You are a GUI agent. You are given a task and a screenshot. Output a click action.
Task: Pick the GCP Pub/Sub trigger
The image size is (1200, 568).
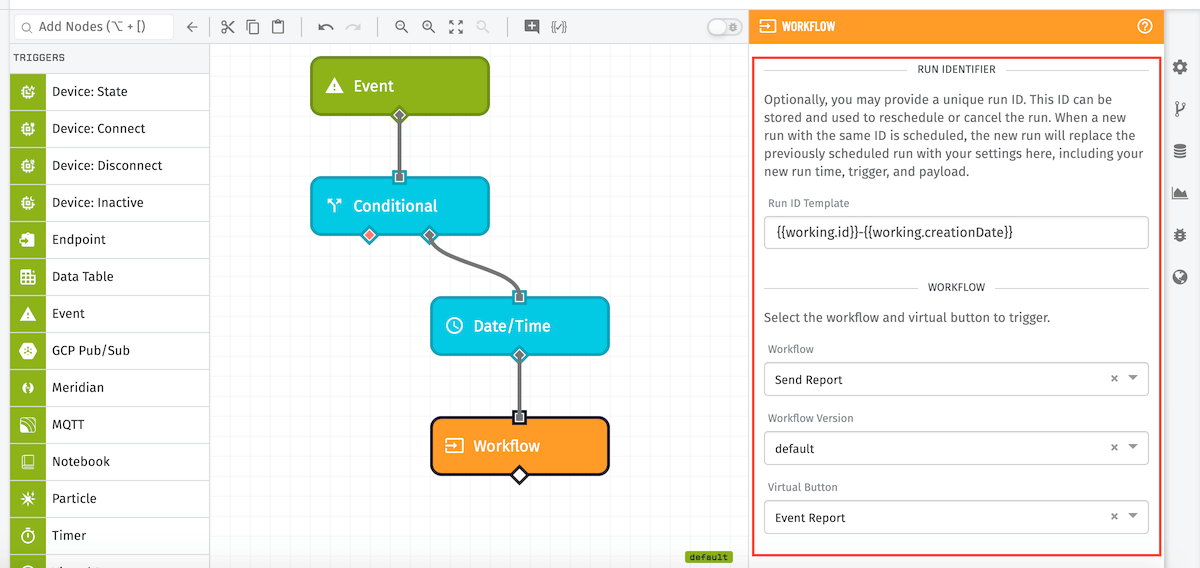(x=110, y=351)
